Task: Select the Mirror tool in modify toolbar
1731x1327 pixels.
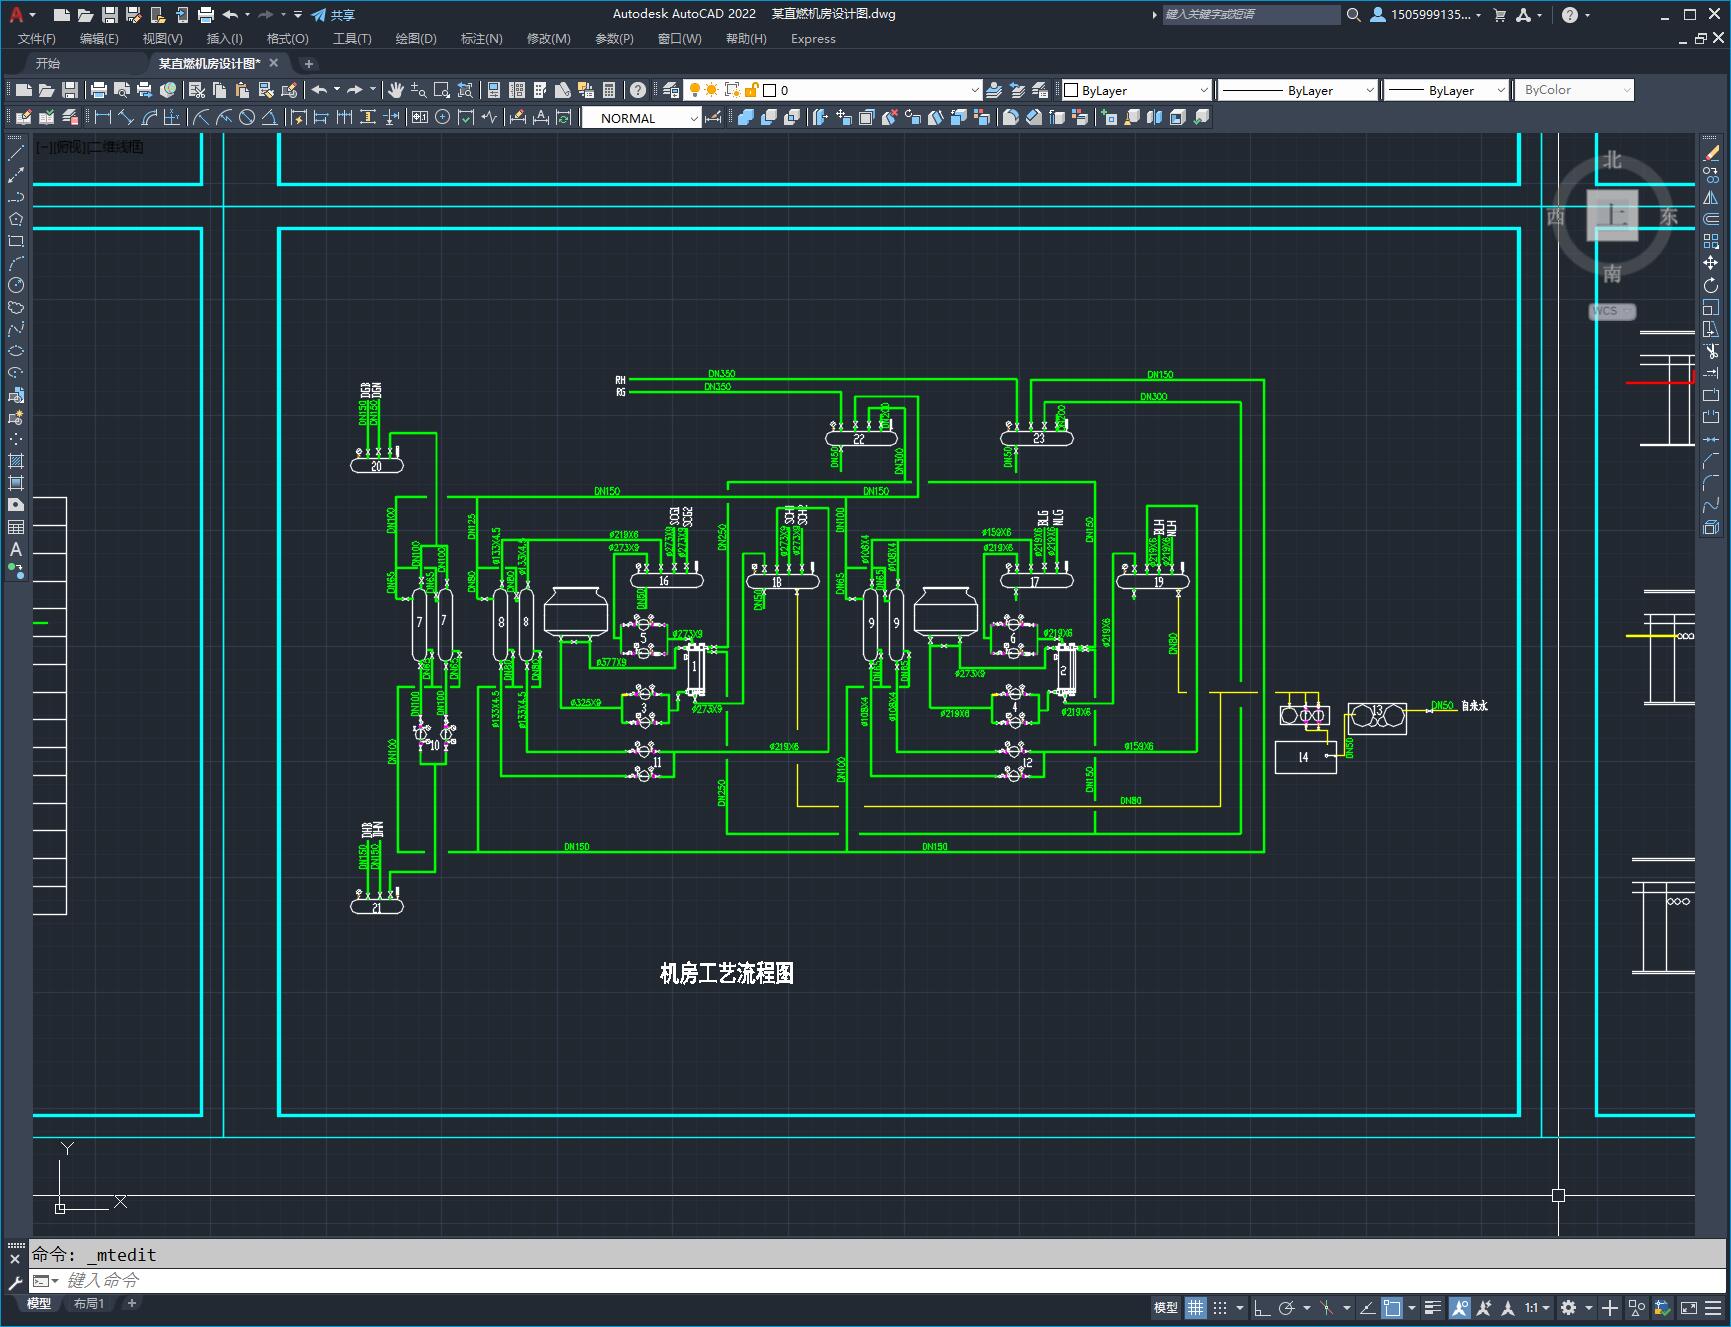Action: pos(1711,197)
